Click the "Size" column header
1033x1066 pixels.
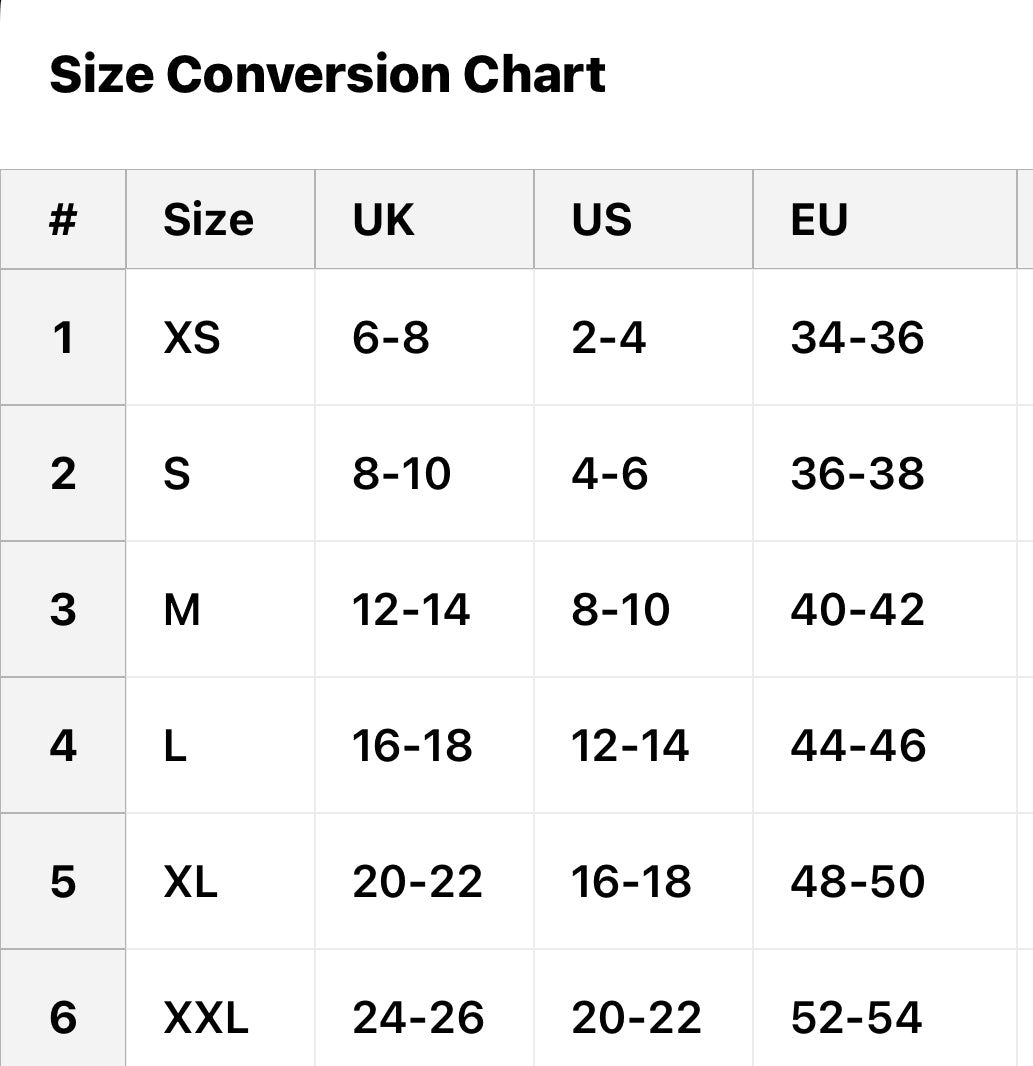click(208, 220)
